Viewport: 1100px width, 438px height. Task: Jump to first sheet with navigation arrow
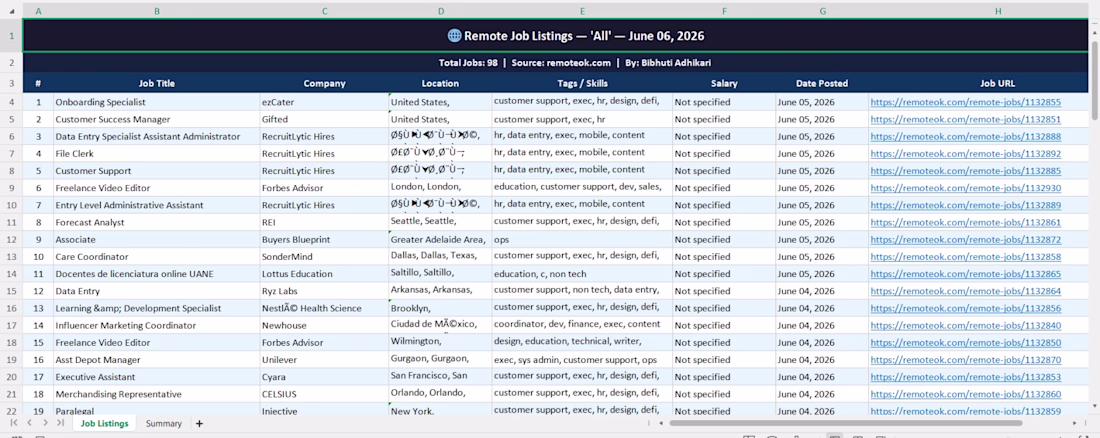(x=14, y=423)
